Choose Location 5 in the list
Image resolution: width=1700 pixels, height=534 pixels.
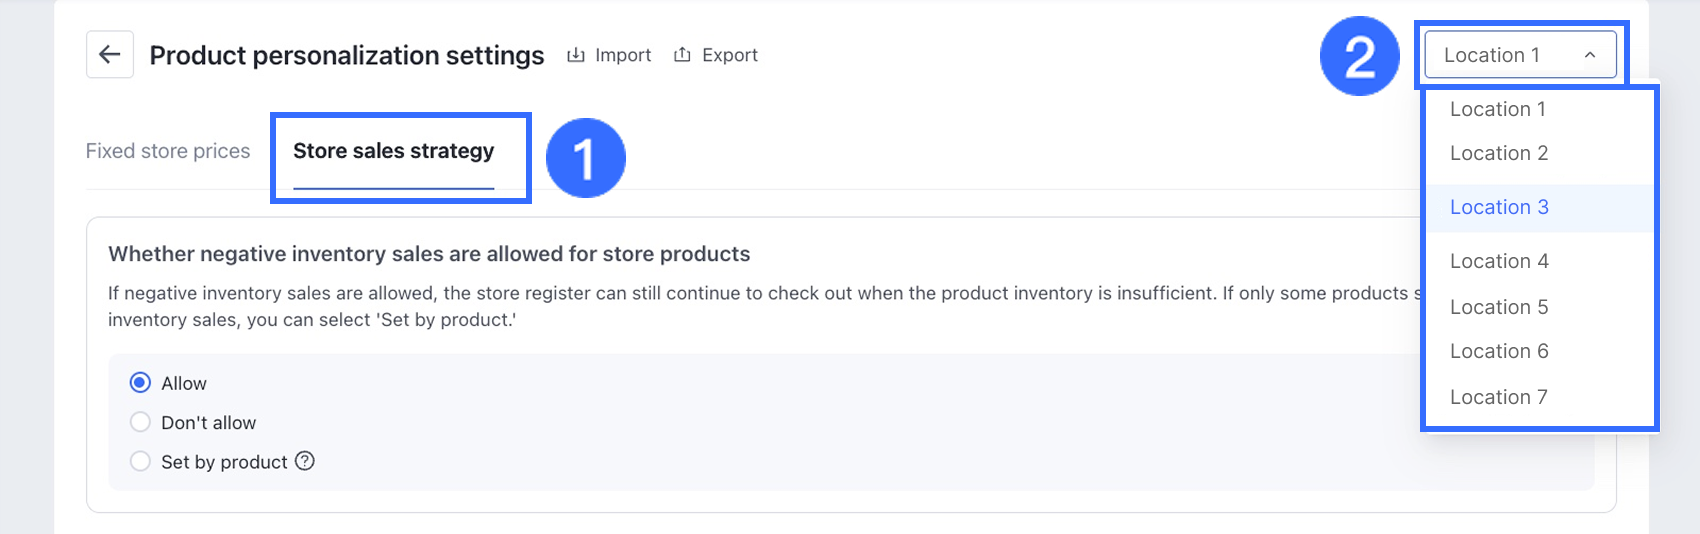point(1499,307)
